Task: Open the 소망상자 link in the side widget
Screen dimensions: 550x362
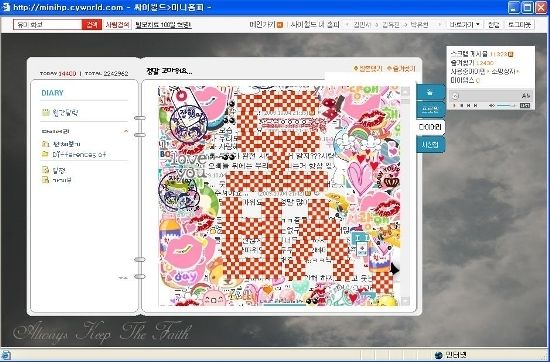Action: 504,72
